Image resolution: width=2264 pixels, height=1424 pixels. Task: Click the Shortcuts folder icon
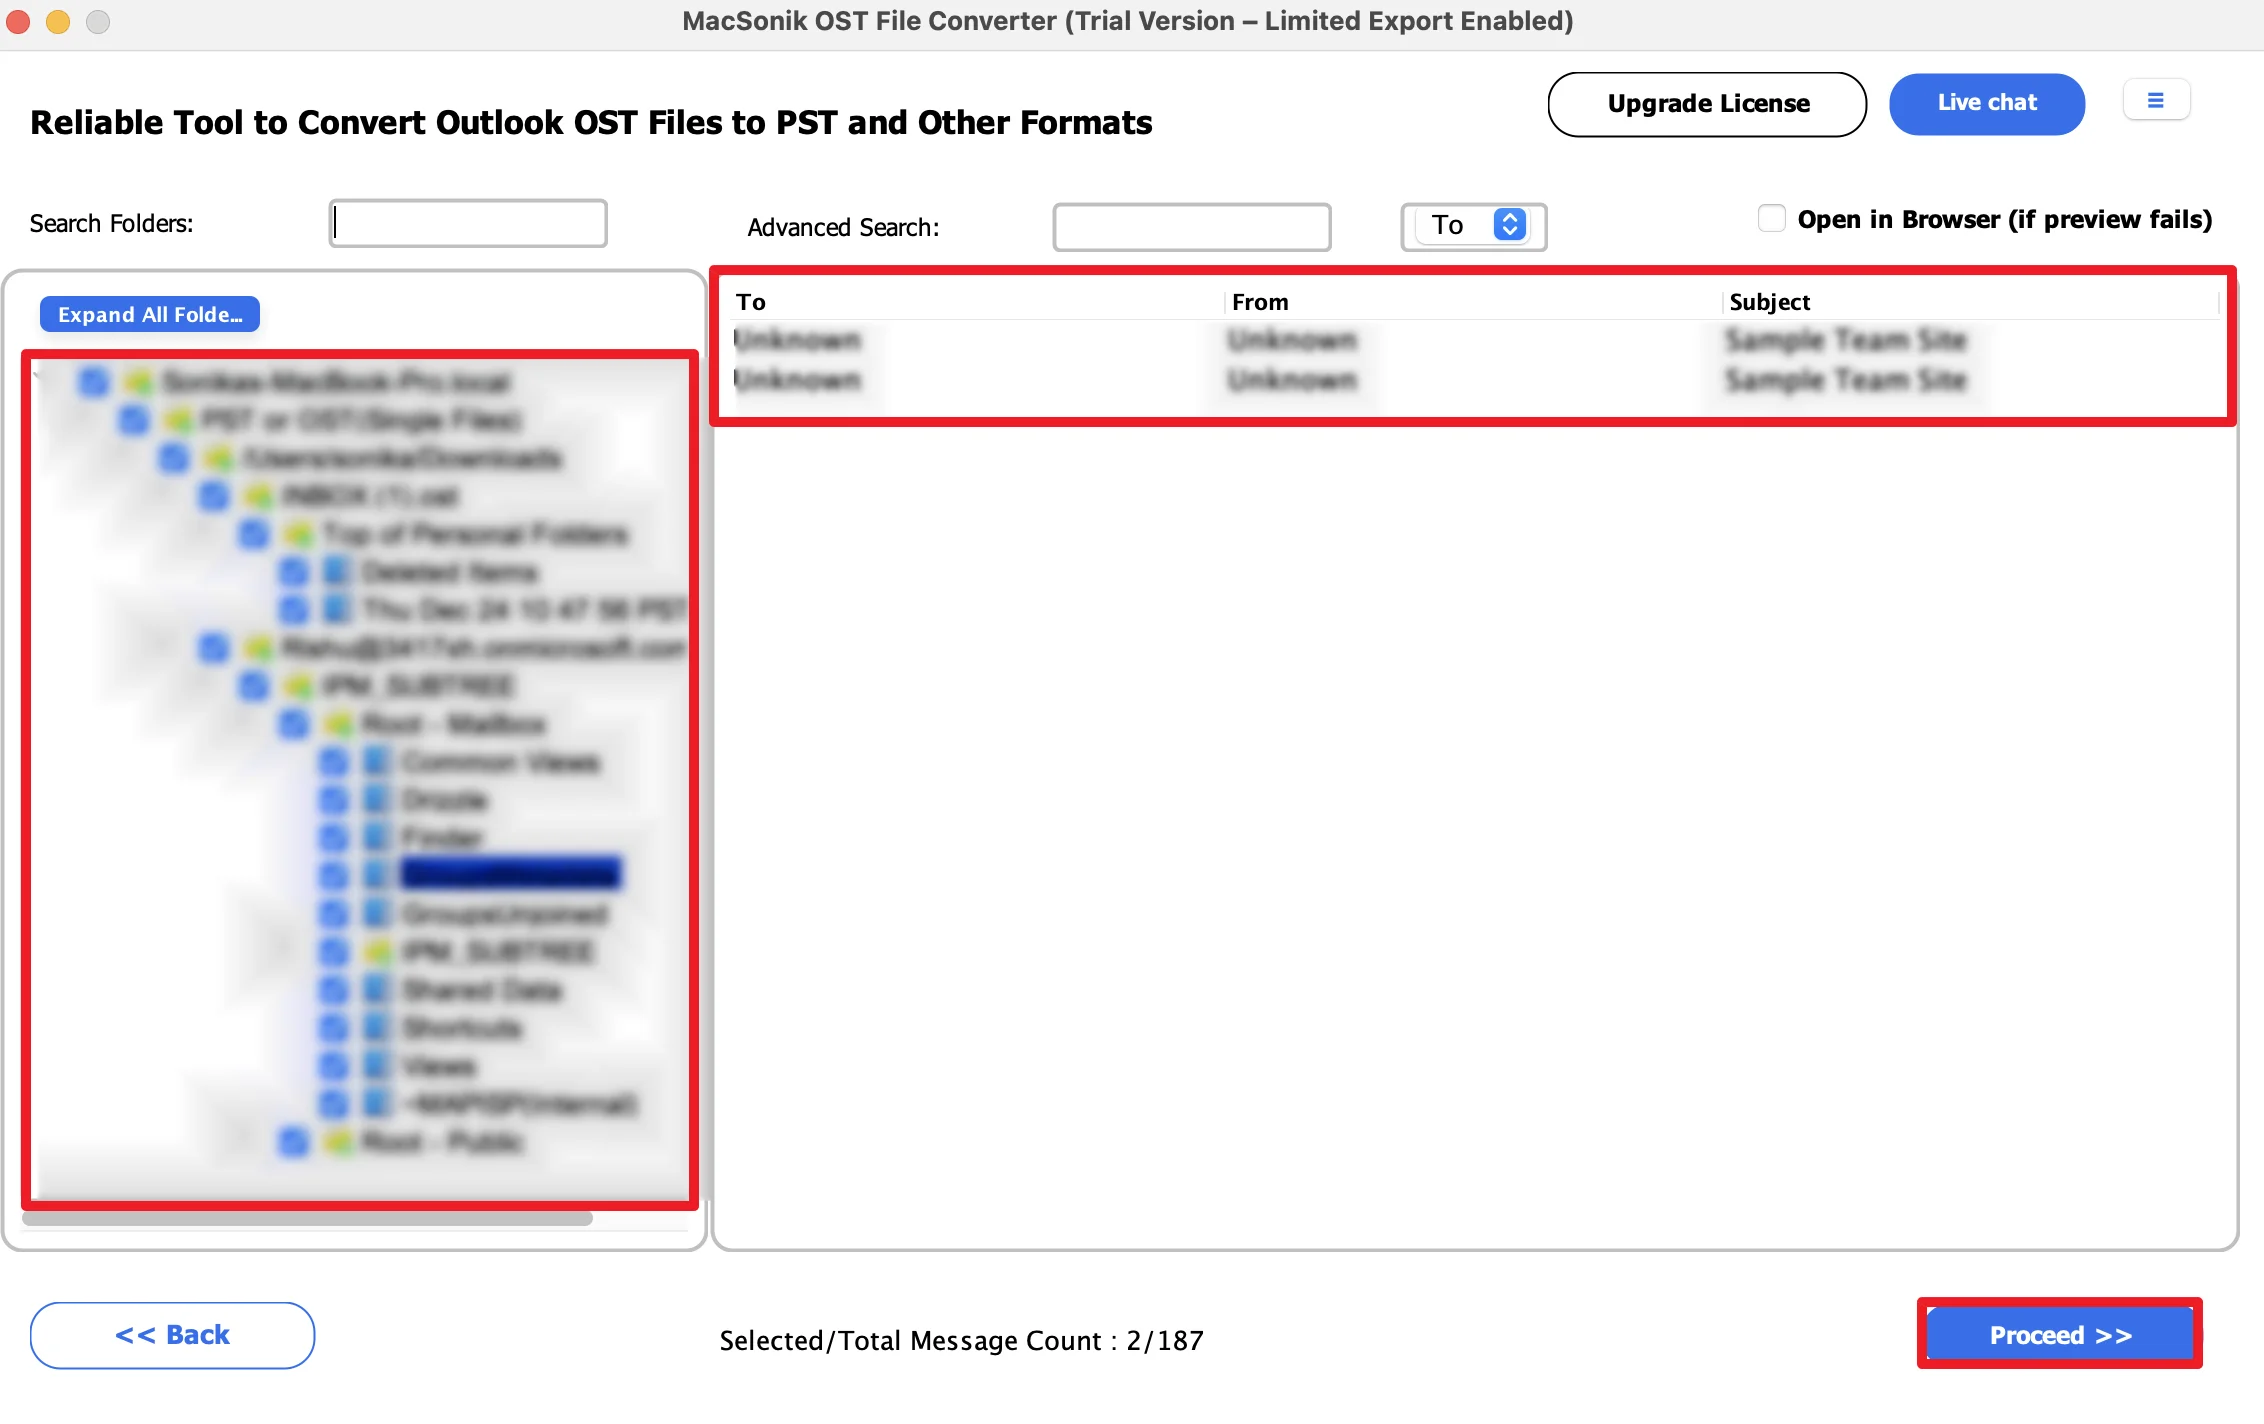point(376,1028)
